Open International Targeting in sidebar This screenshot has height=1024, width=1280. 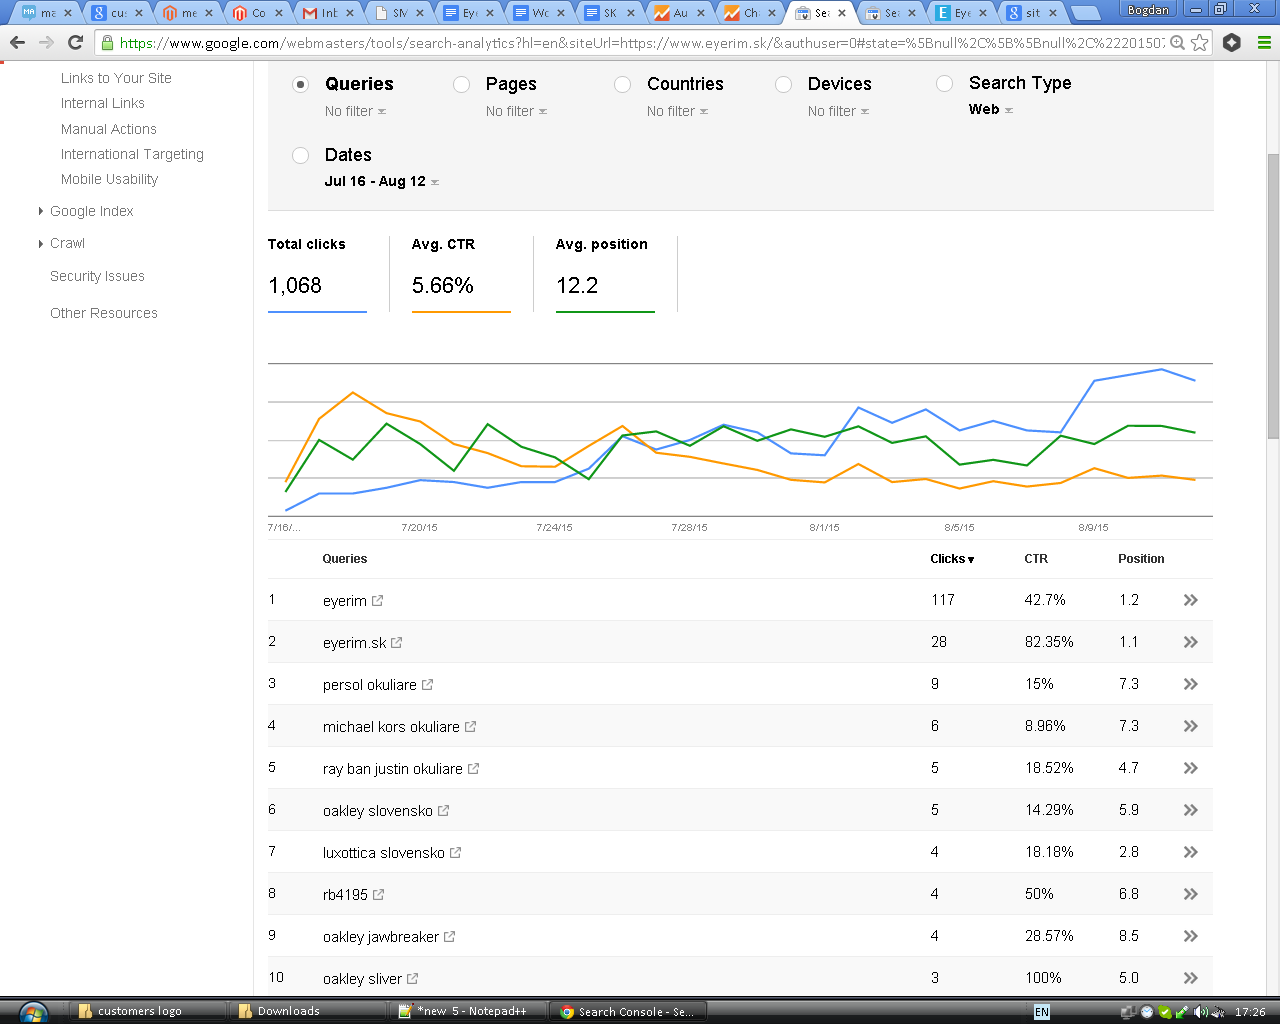(132, 154)
